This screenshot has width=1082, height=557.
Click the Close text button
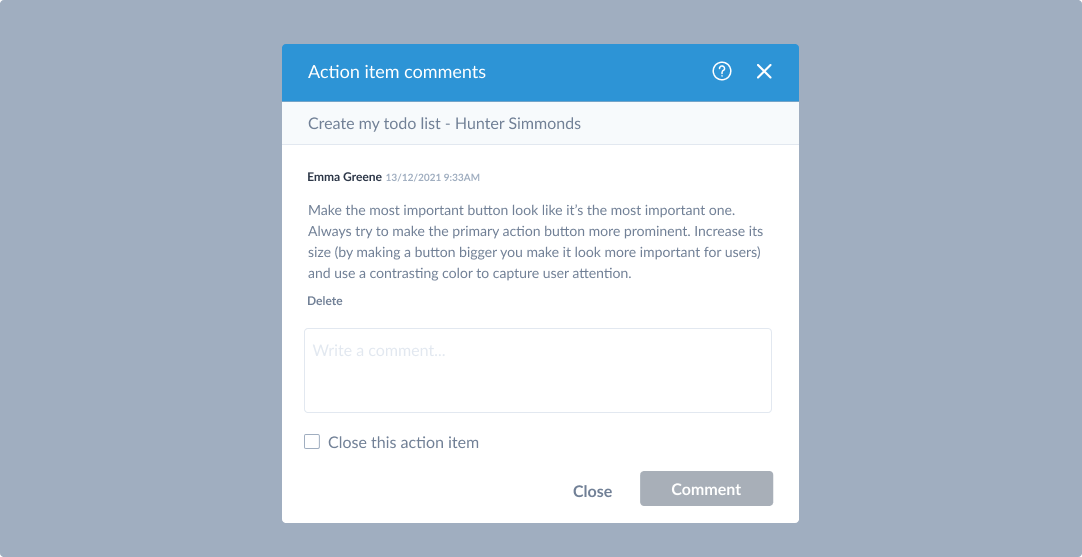592,491
